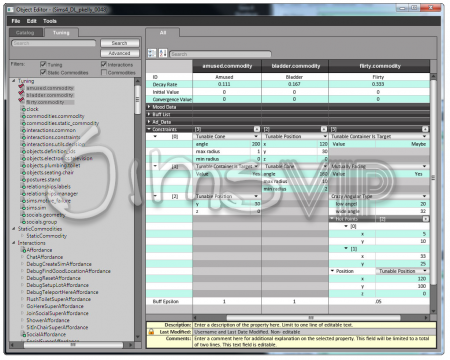Collapse the StaticCommodities tree node
The image size is (450, 360).
click(x=14, y=229)
